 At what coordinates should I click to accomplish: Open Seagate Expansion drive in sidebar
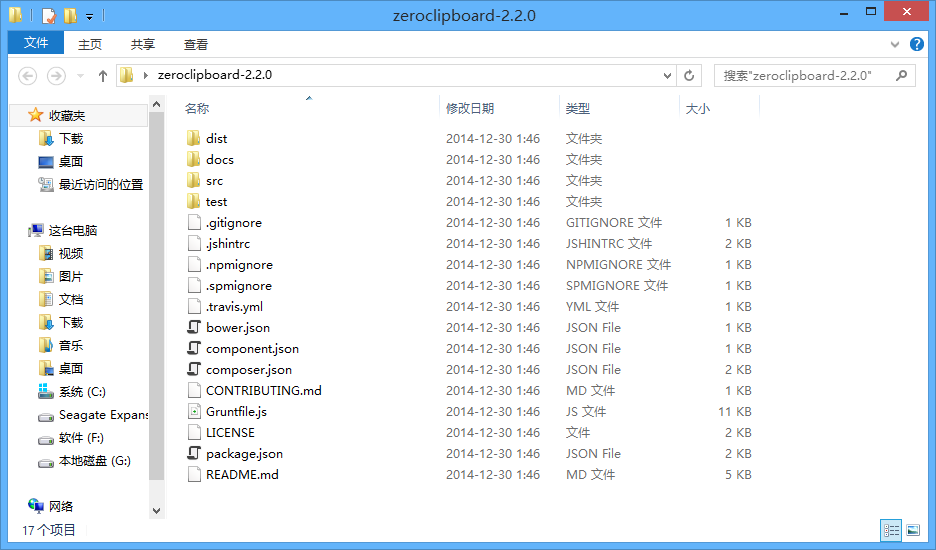click(93, 415)
